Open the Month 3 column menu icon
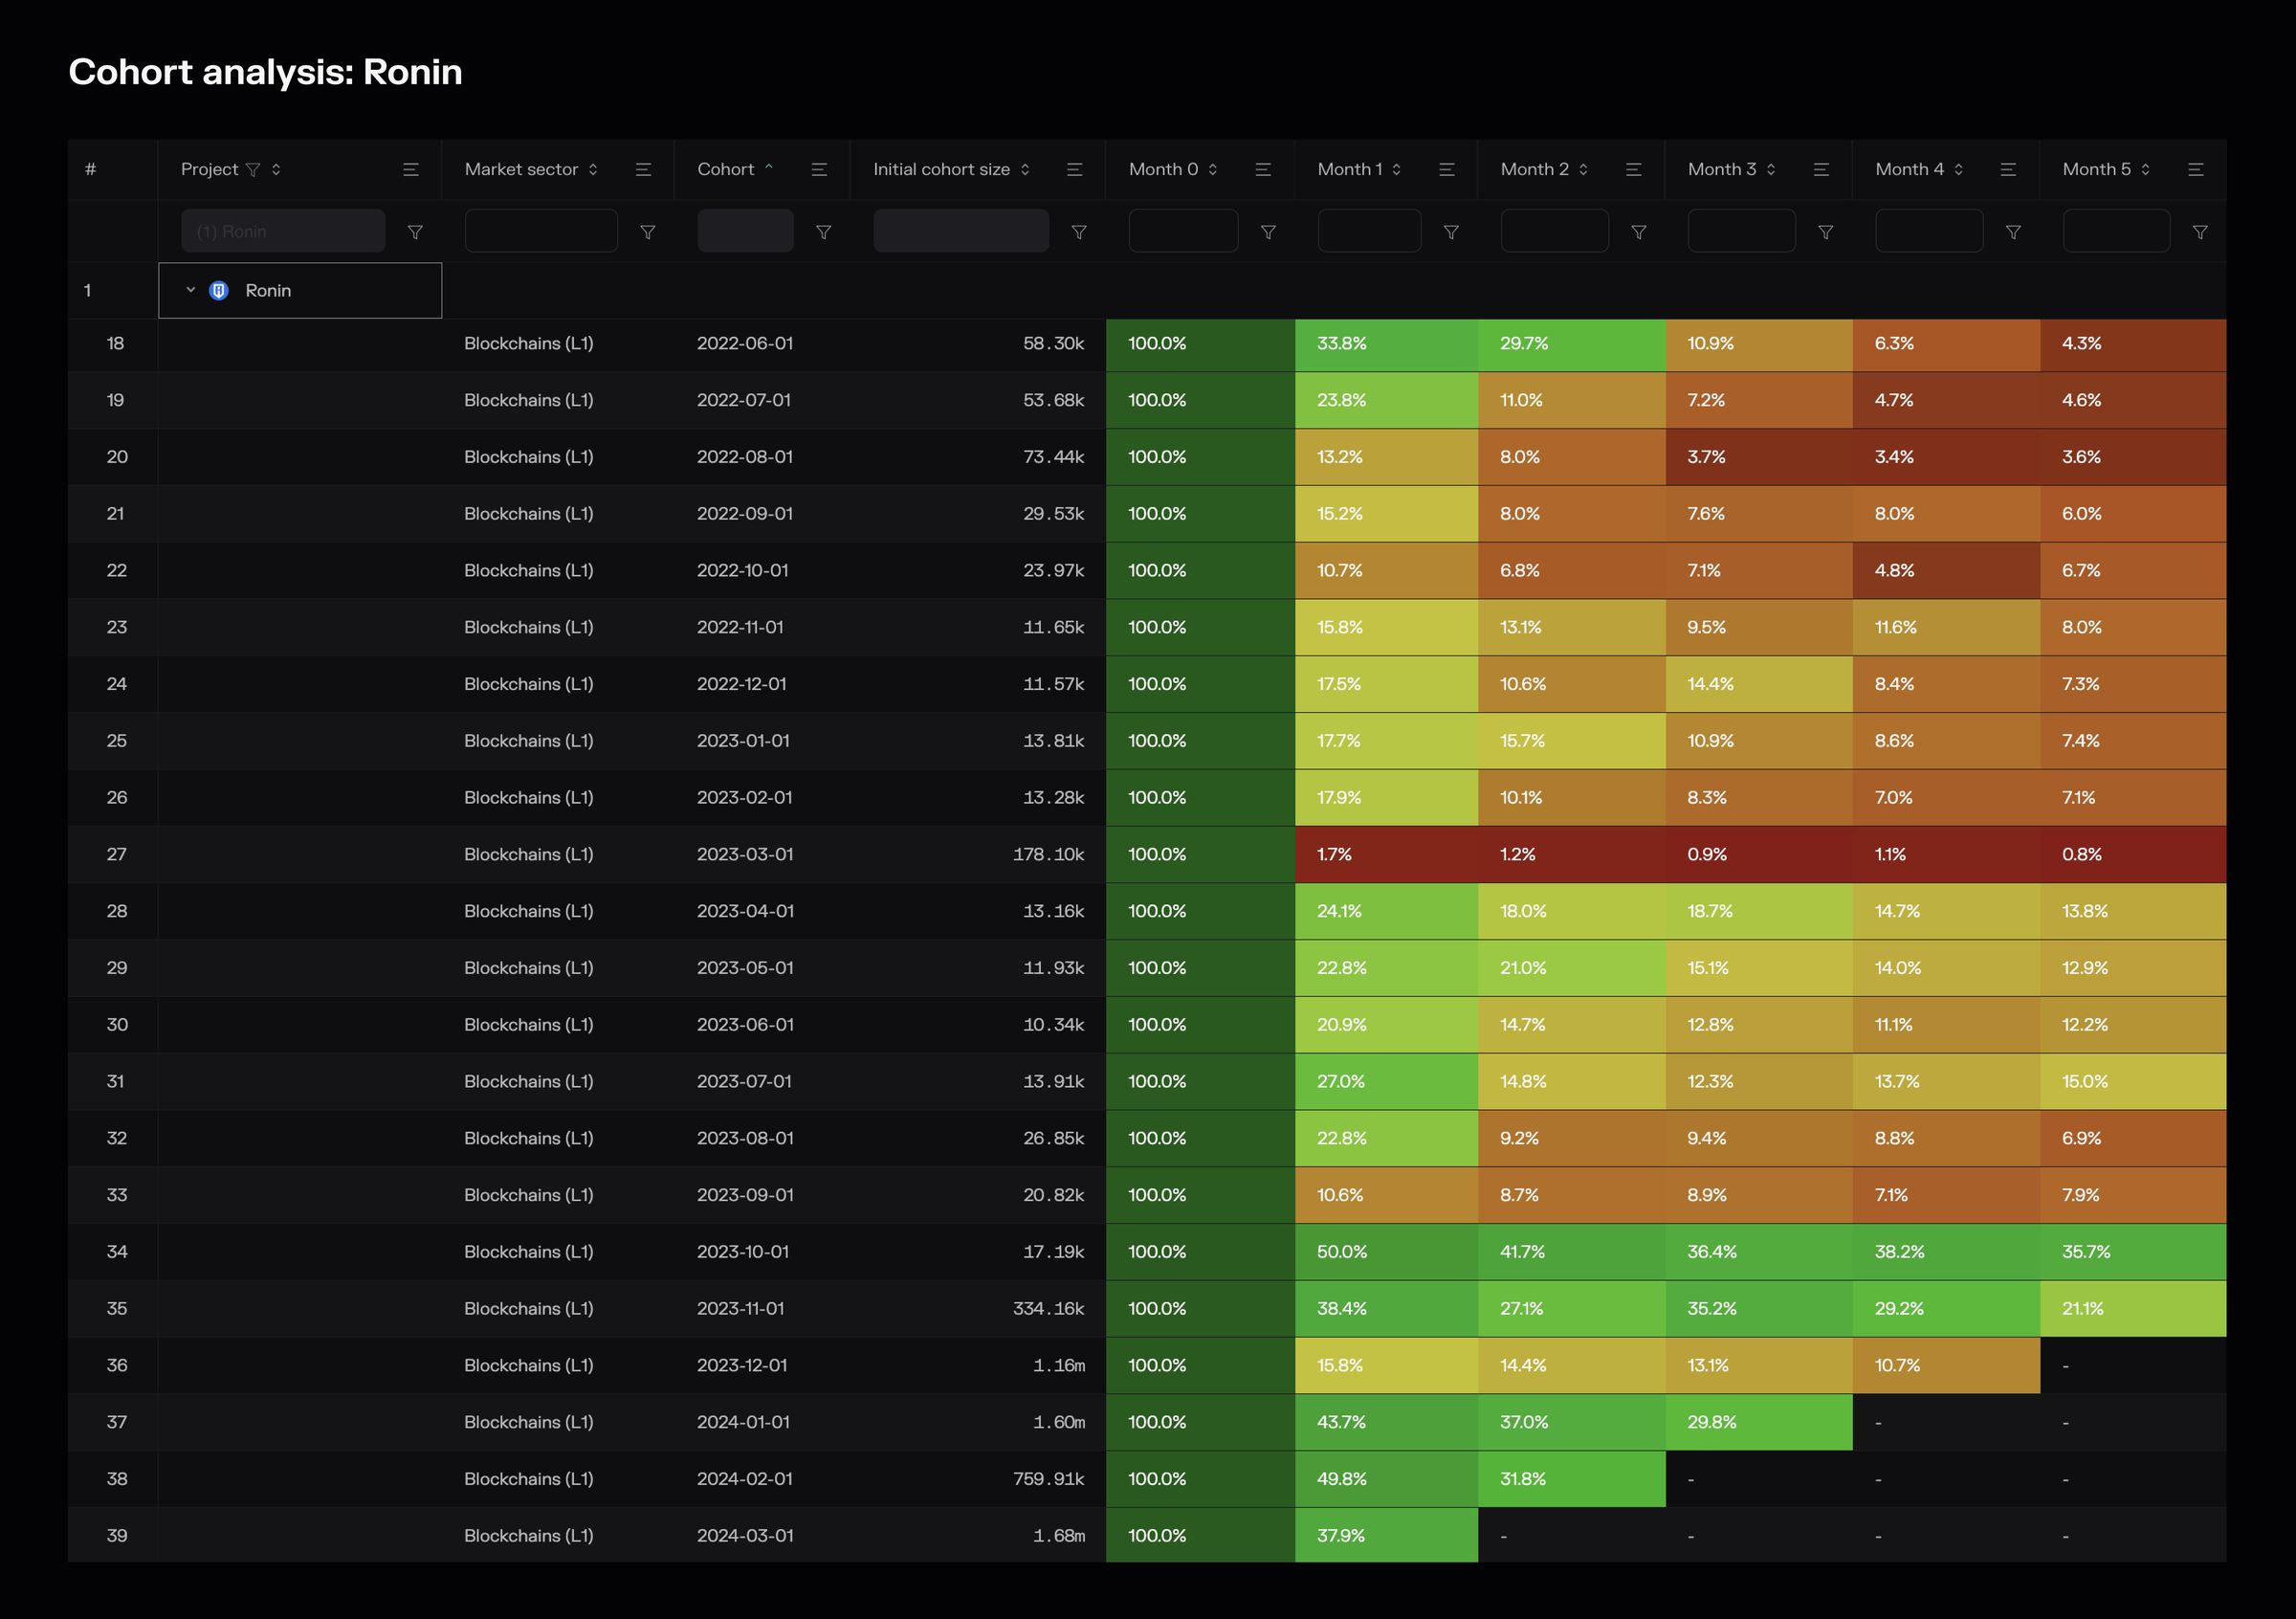Image resolution: width=2296 pixels, height=1619 pixels. coord(1821,170)
